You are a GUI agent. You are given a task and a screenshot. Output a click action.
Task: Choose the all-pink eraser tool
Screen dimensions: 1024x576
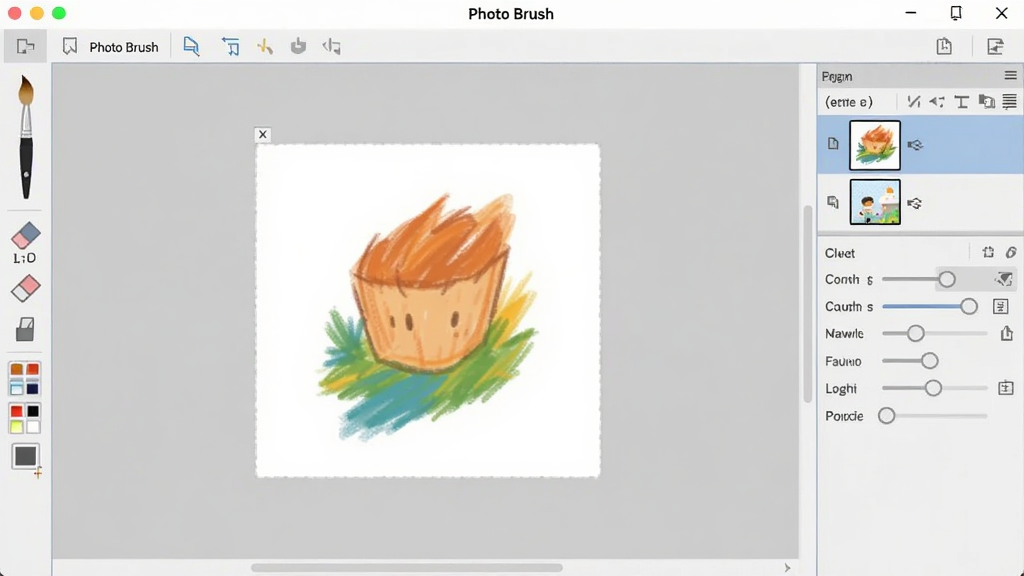25,288
